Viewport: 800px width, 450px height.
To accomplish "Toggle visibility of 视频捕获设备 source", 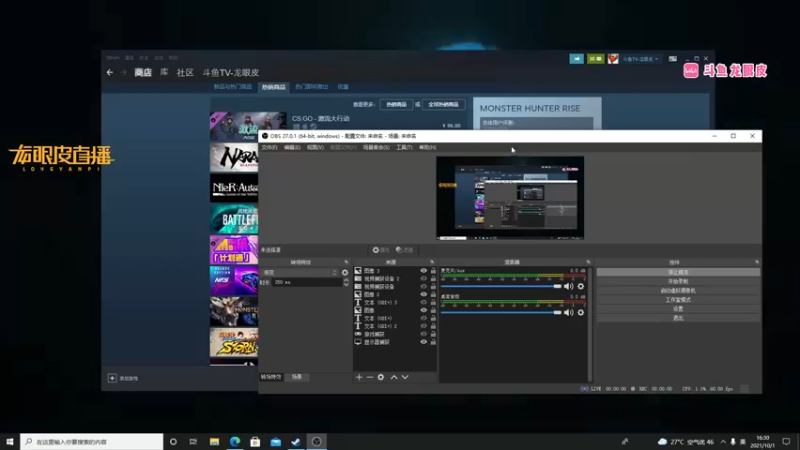I will click(423, 287).
